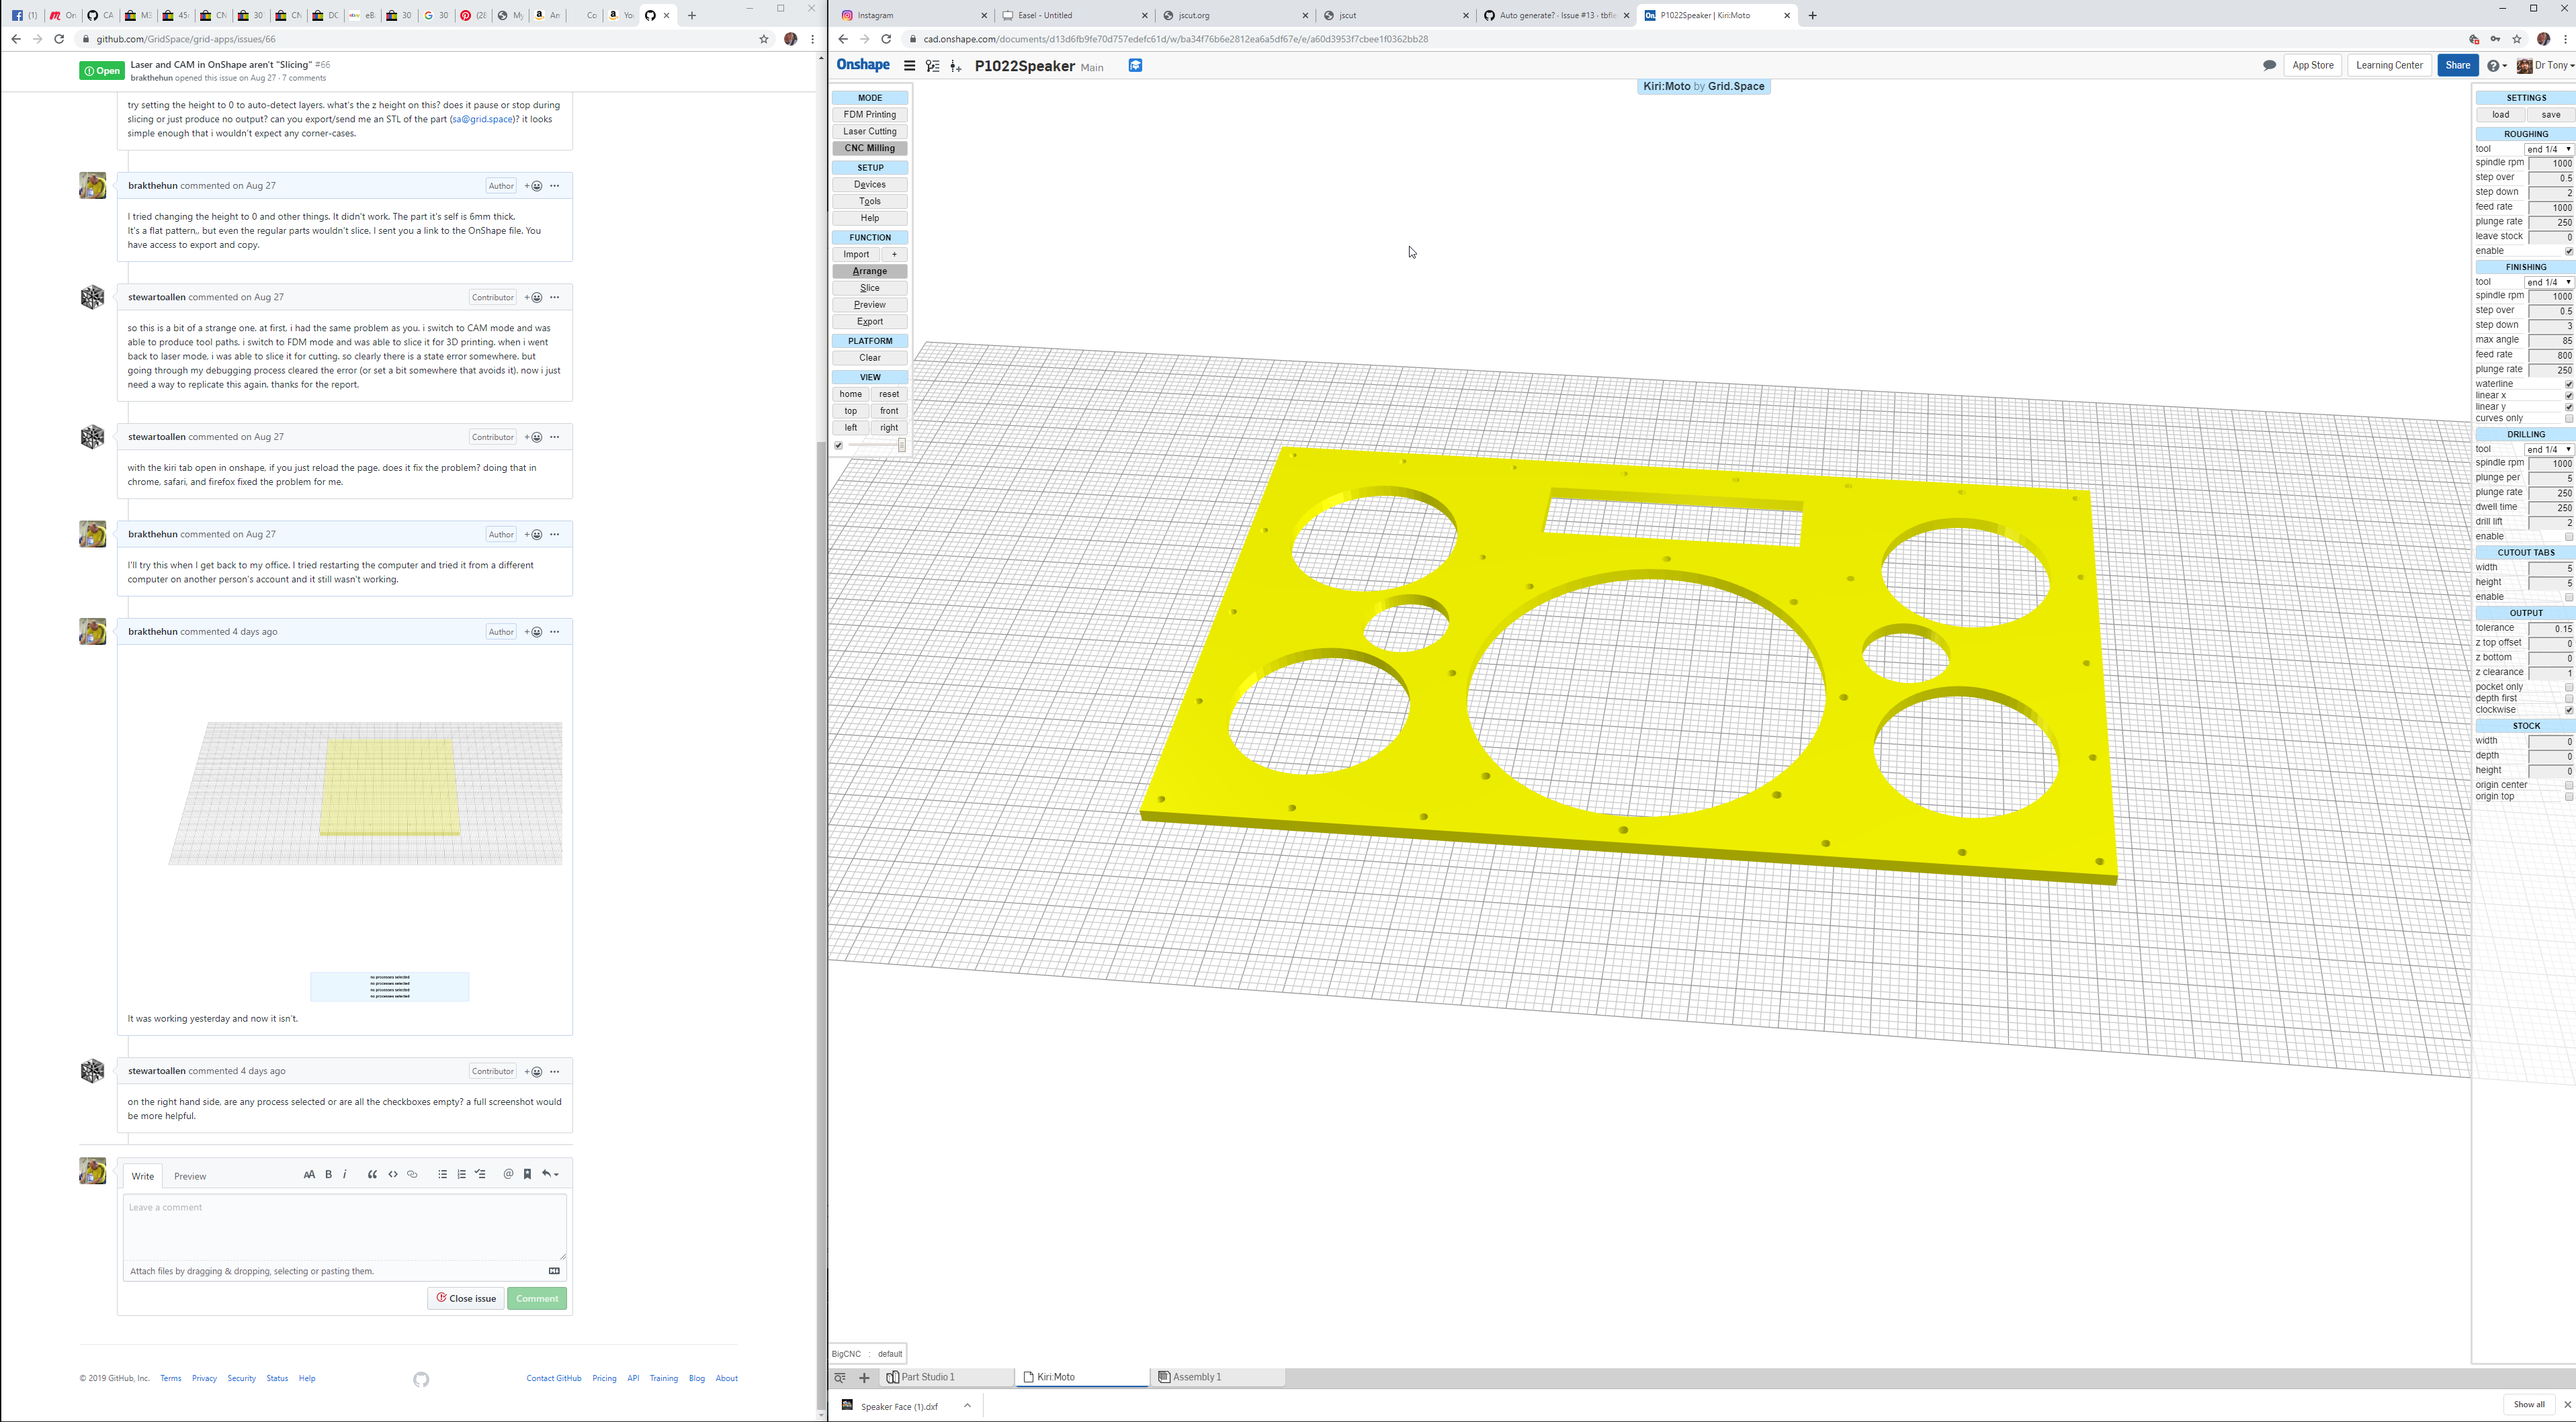Expand the Speaker Face (1).dxf panel chevron
The width and height of the screenshot is (2576, 1422).
pyautogui.click(x=966, y=1406)
